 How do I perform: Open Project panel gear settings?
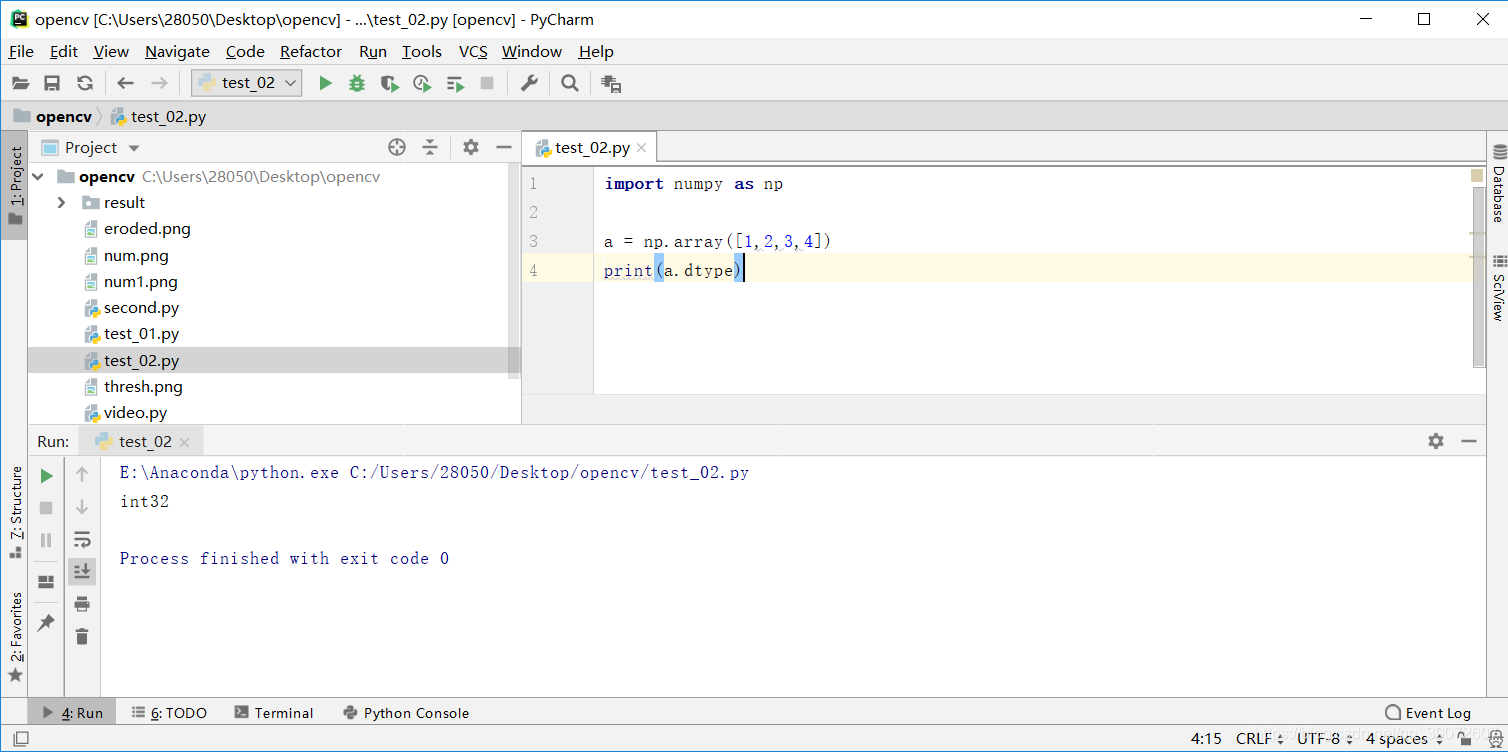471,147
